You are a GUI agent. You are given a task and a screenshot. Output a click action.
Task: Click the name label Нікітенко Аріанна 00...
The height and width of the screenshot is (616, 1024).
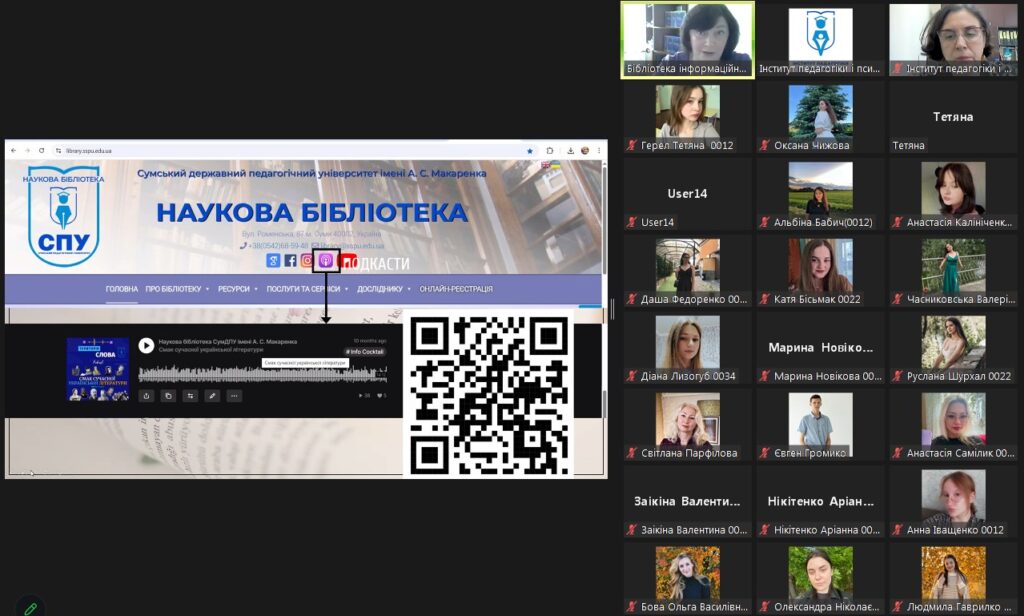point(827,530)
